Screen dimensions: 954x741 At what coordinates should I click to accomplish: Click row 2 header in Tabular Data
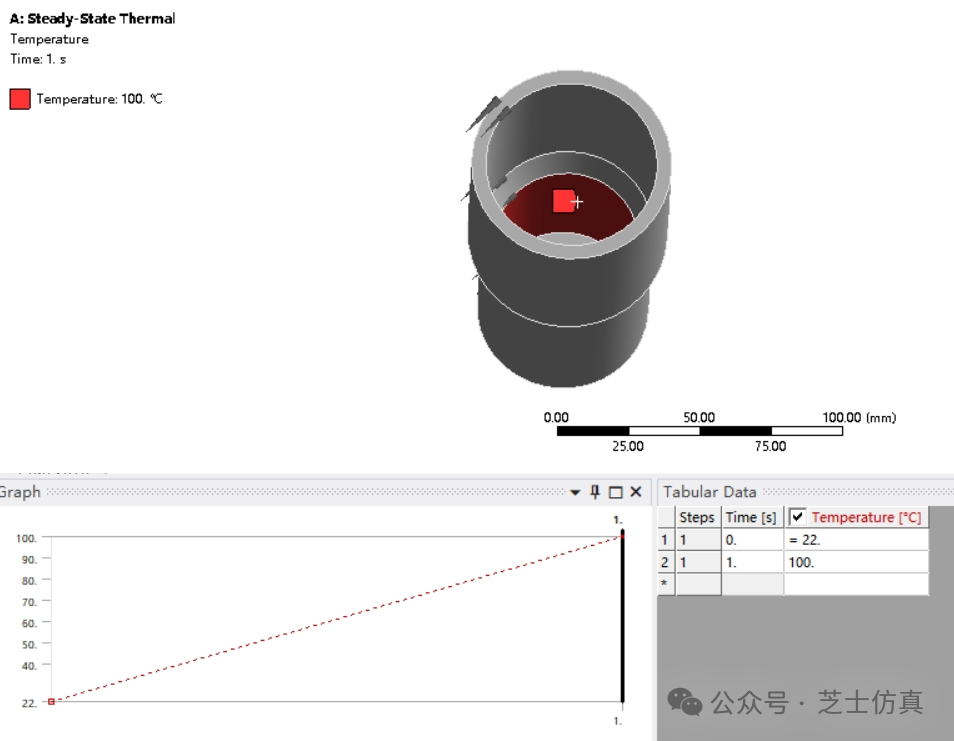(666, 562)
